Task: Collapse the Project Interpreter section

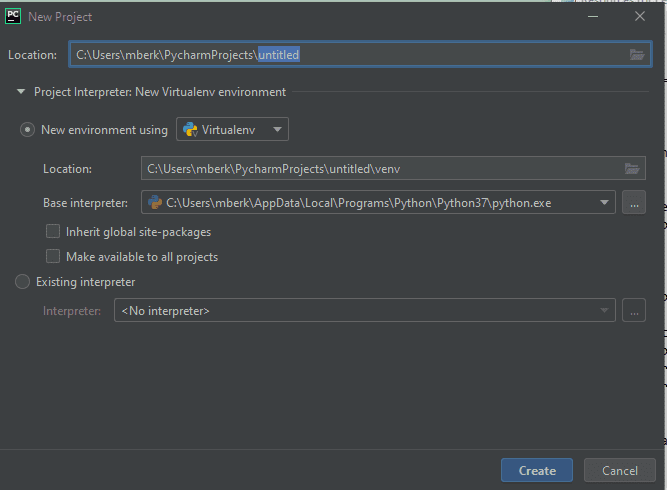Action: 20,92
